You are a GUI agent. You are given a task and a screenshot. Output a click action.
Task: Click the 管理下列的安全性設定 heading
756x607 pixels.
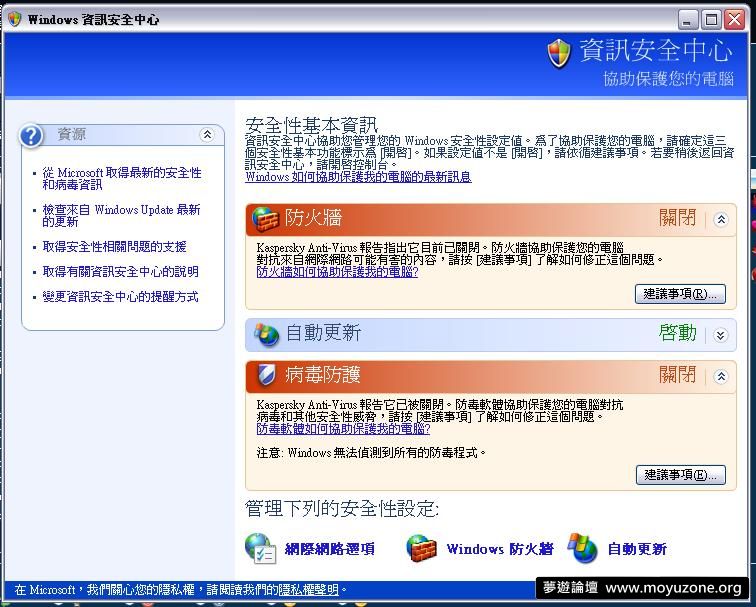342,508
